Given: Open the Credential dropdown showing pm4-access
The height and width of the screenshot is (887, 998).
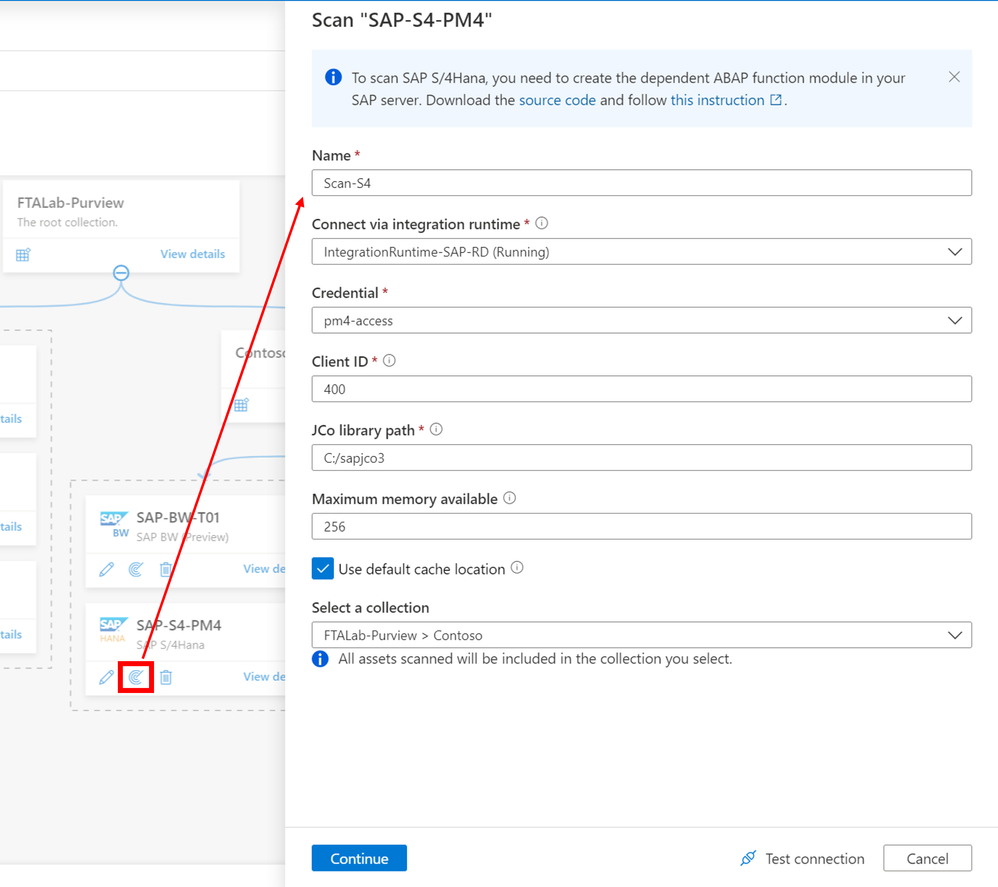Looking at the screenshot, I should coord(642,320).
